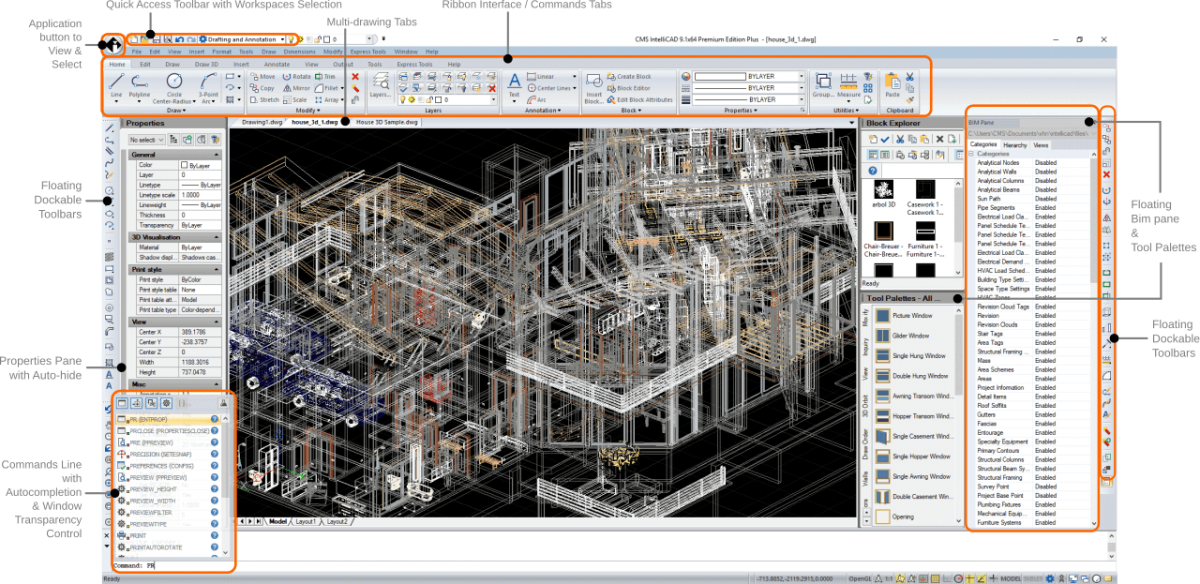1200x584 pixels.
Task: Collapse the Categories tree in the BIM pane
Action: coord(971,153)
